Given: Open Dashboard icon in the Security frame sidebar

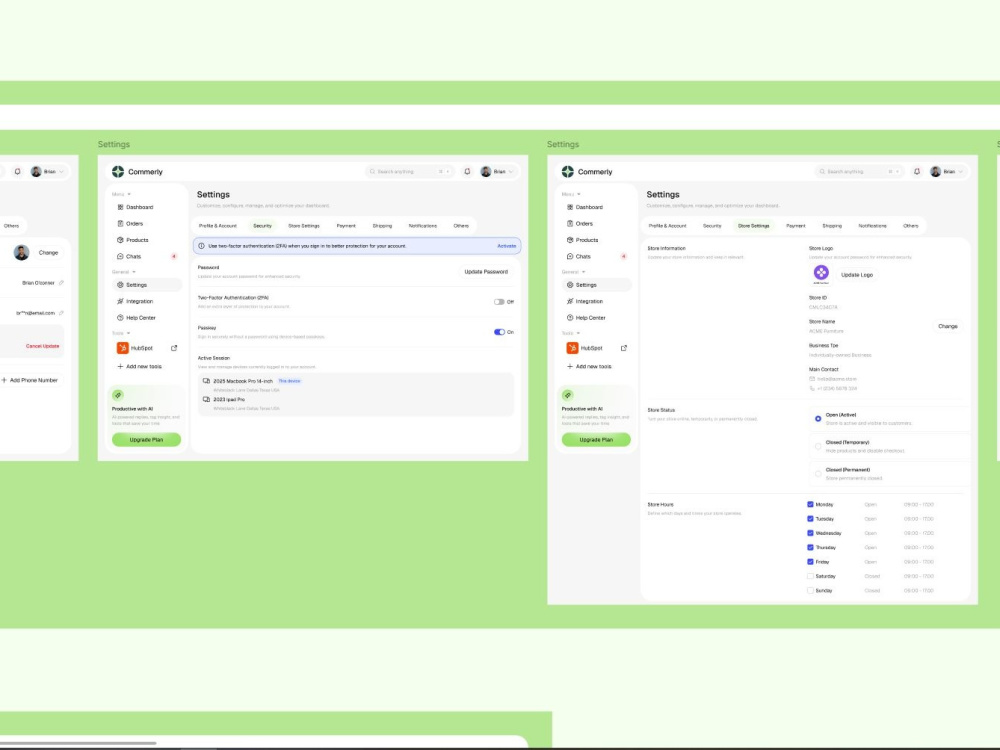Looking at the screenshot, I should point(121,207).
